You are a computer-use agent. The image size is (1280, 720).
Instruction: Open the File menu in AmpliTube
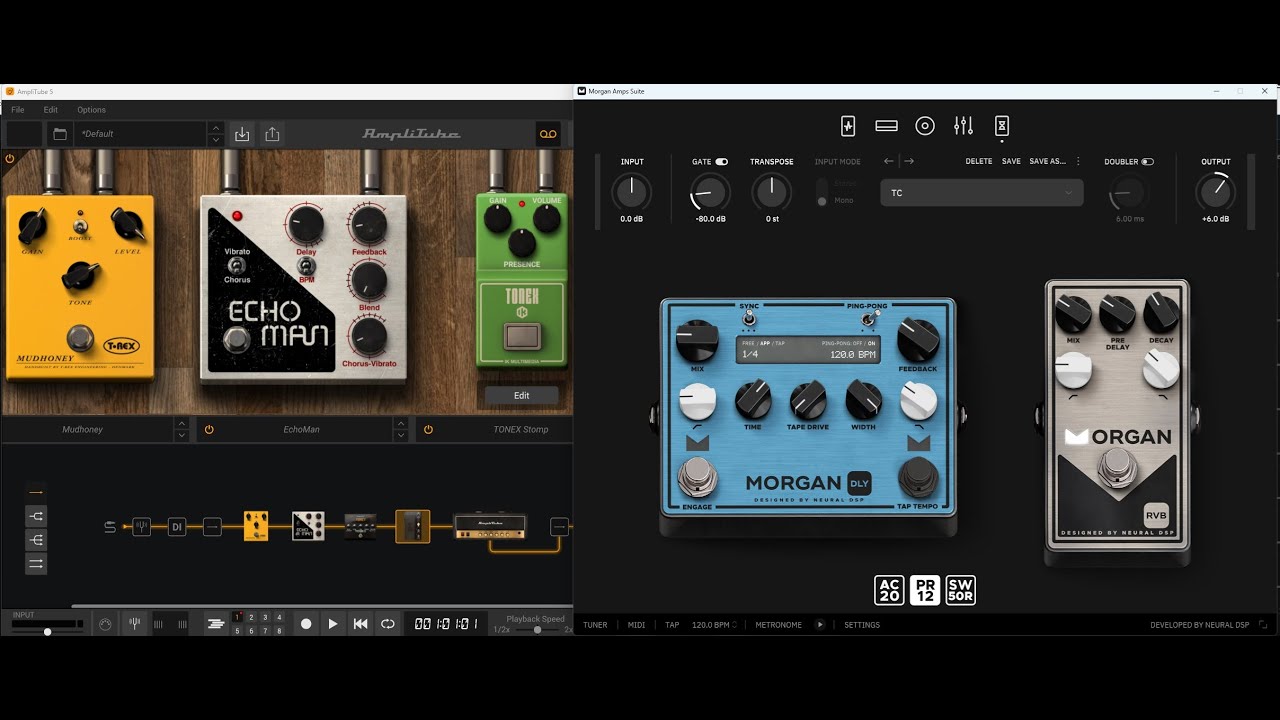(x=18, y=110)
